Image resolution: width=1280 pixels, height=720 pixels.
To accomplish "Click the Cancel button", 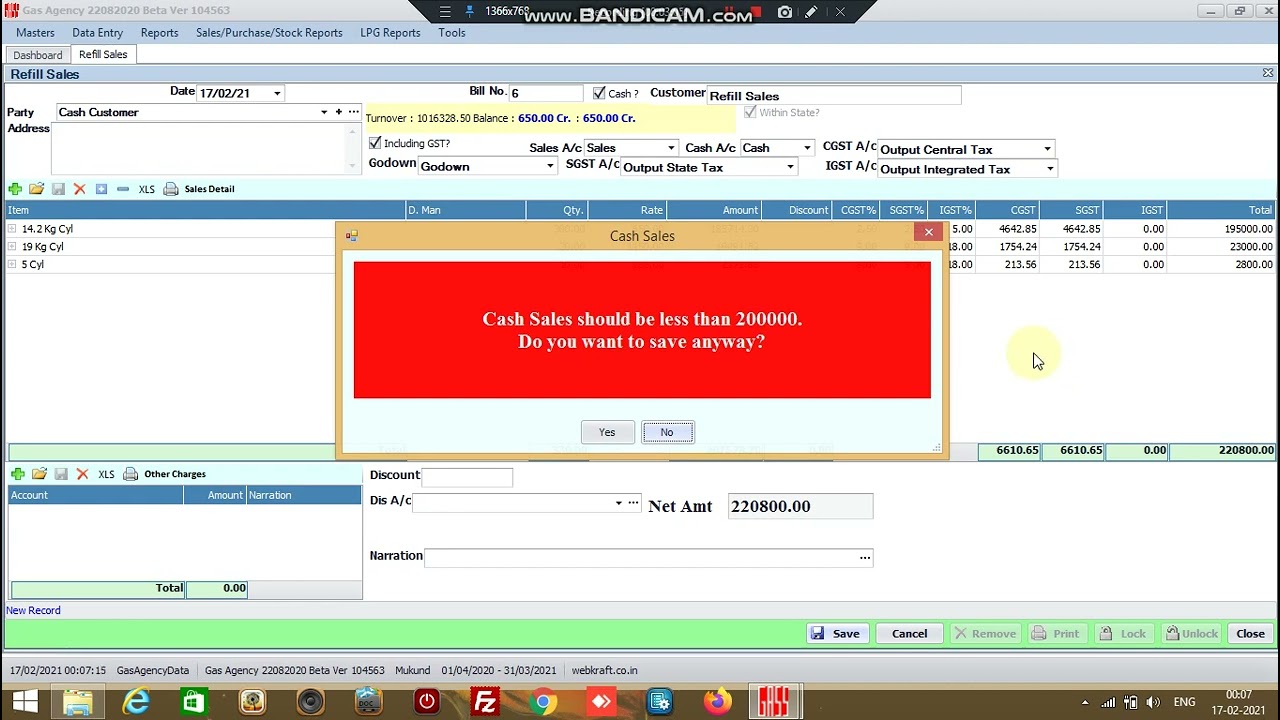I will [909, 634].
